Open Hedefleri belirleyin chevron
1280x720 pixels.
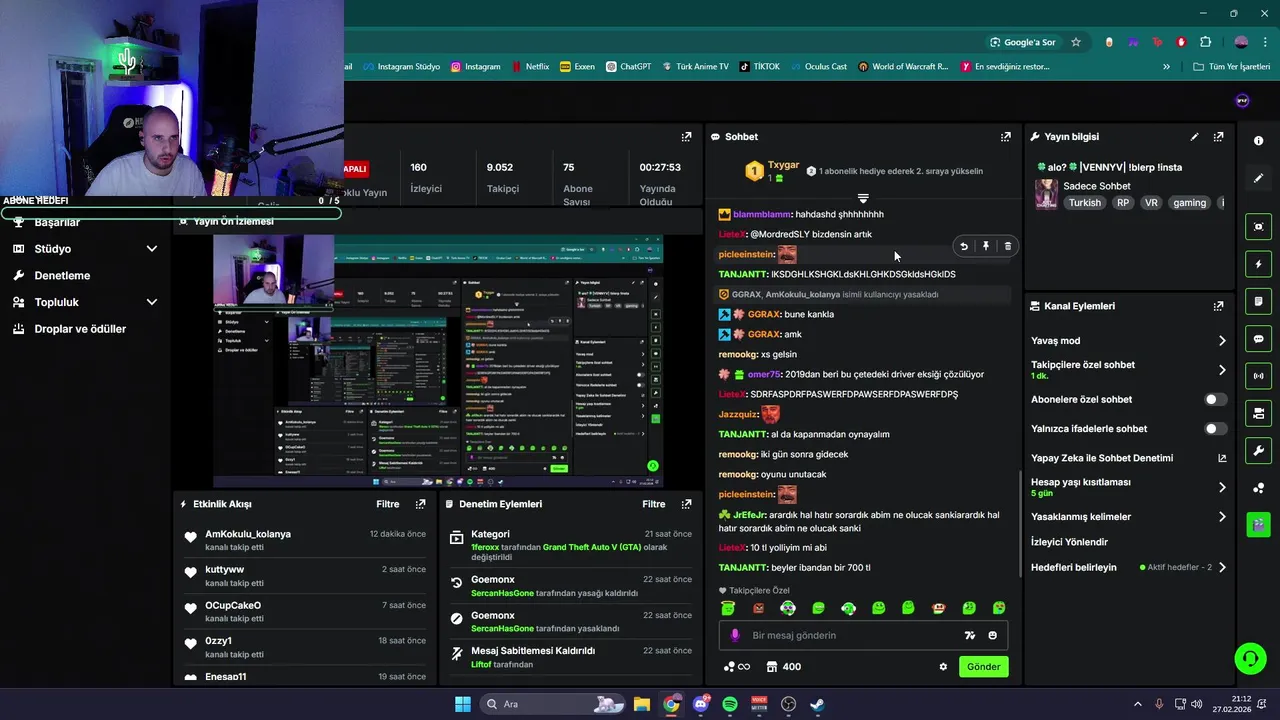pyautogui.click(x=1222, y=568)
